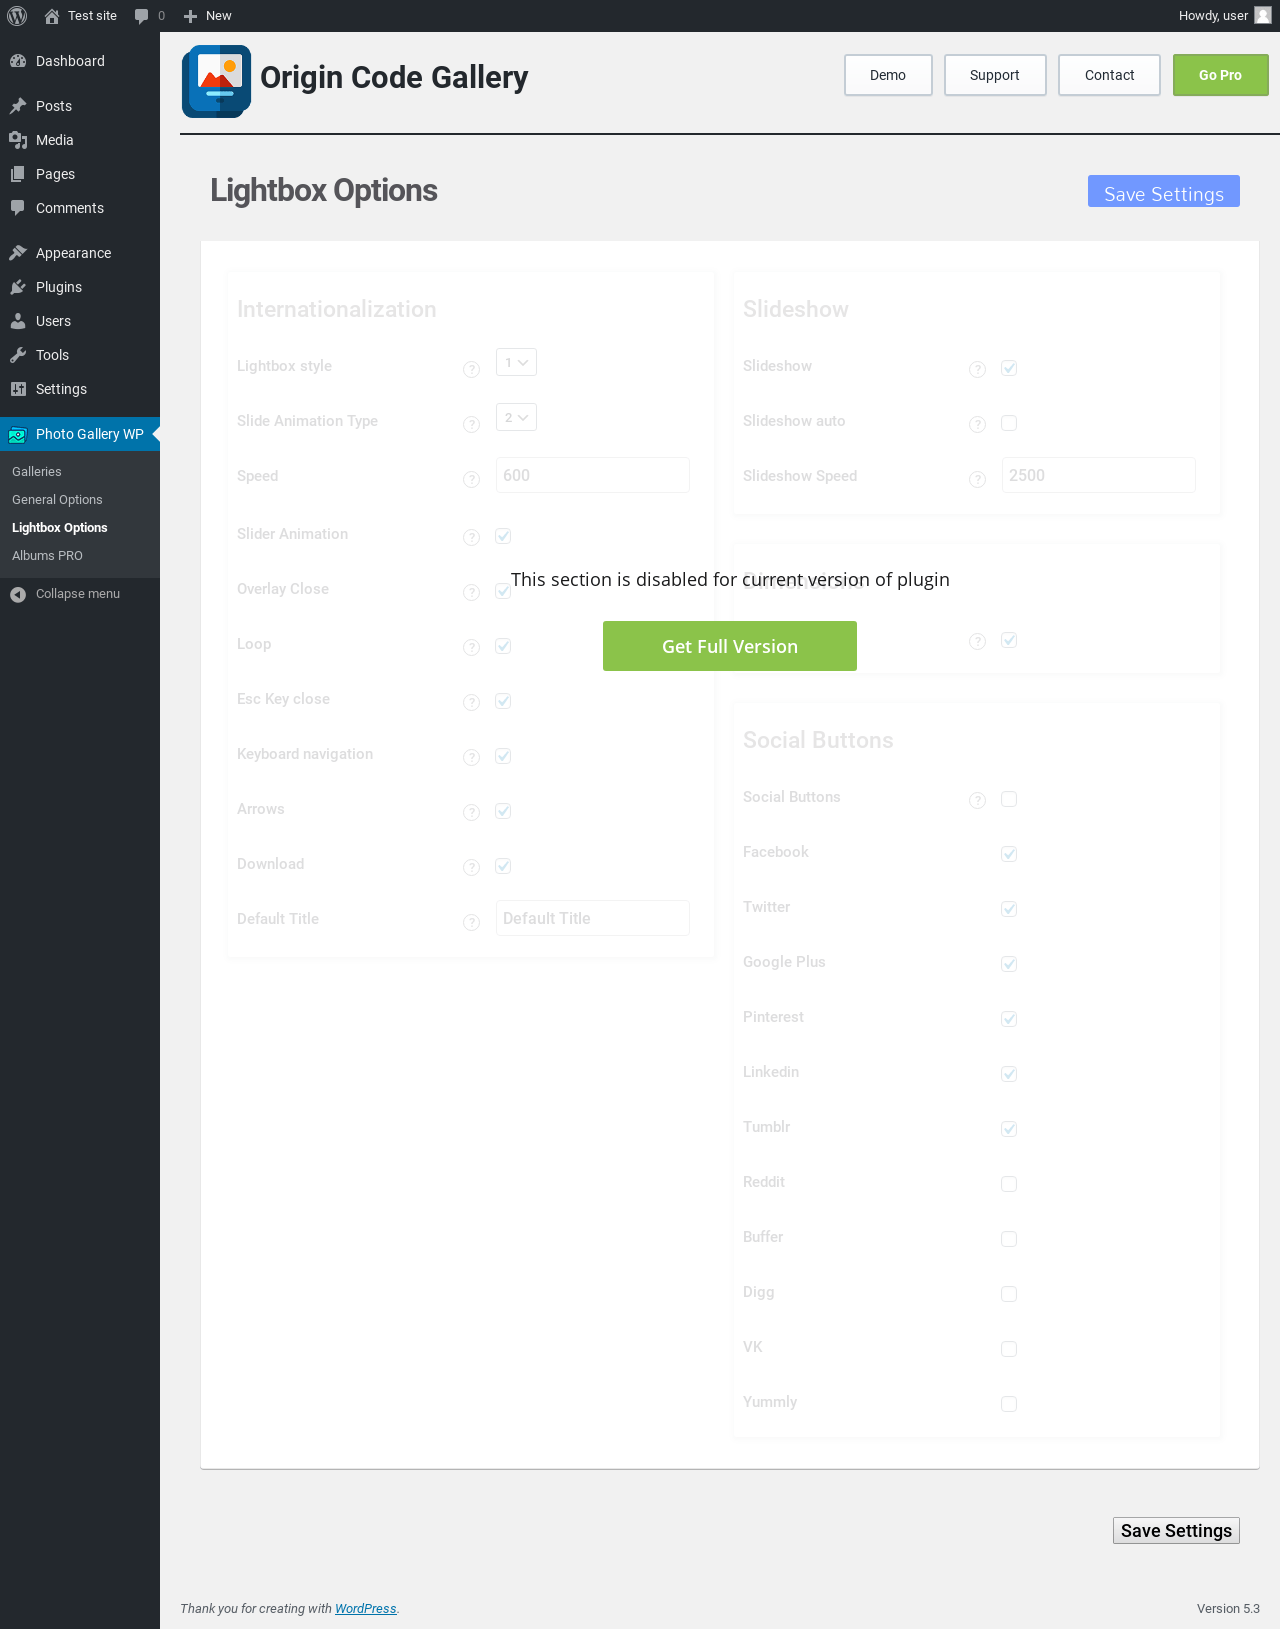Open Plugins via the plug icon

click(18, 287)
